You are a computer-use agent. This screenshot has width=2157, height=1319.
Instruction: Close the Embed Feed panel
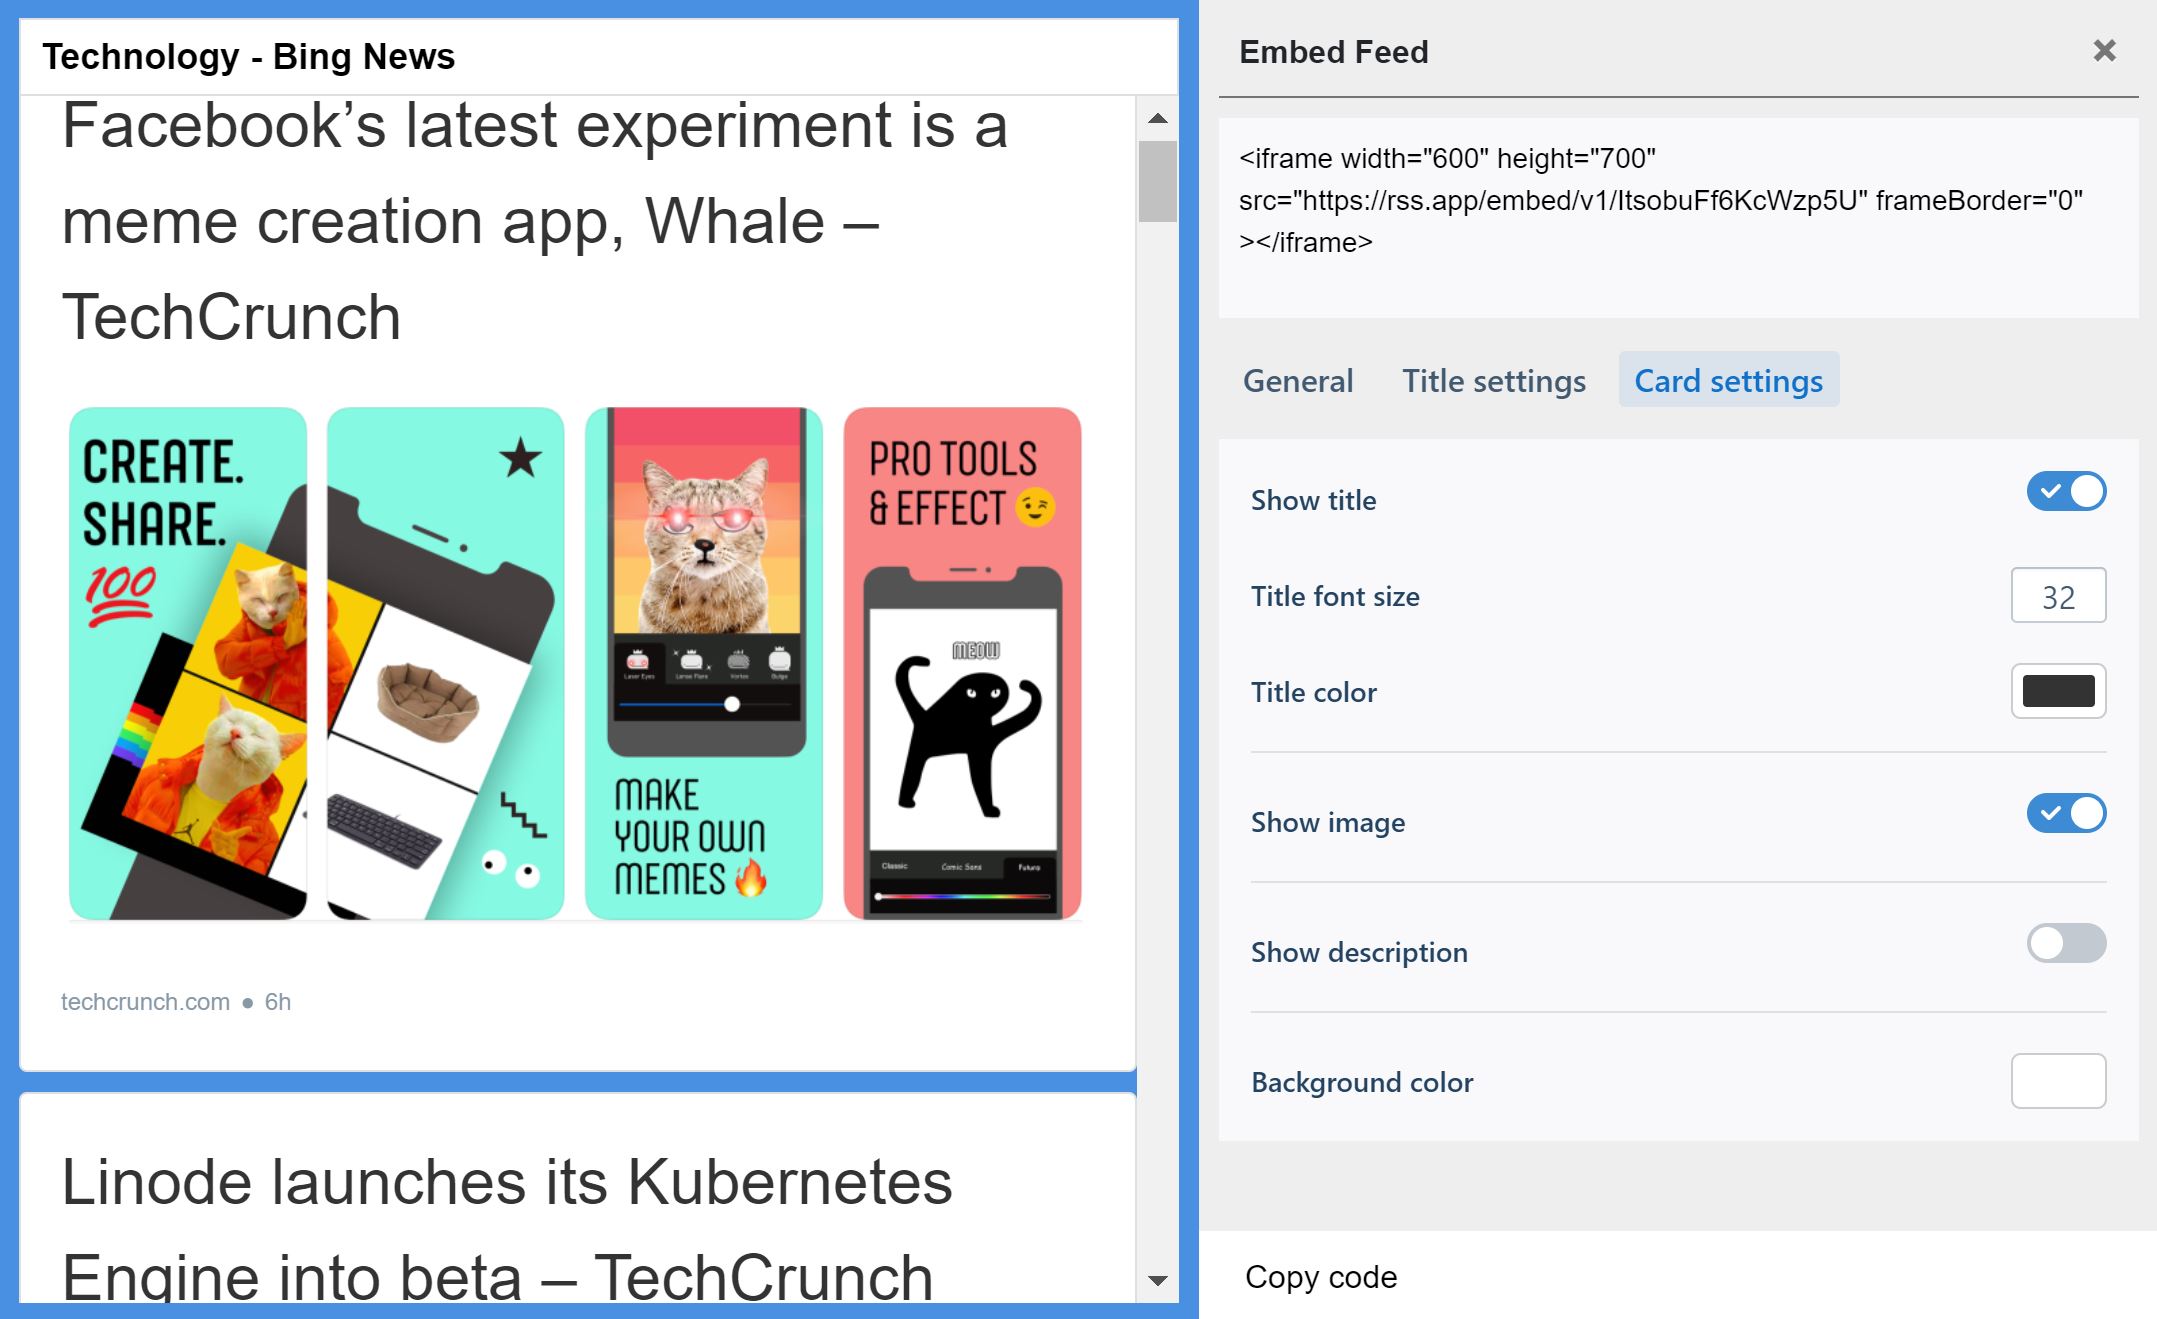pos(2104,50)
